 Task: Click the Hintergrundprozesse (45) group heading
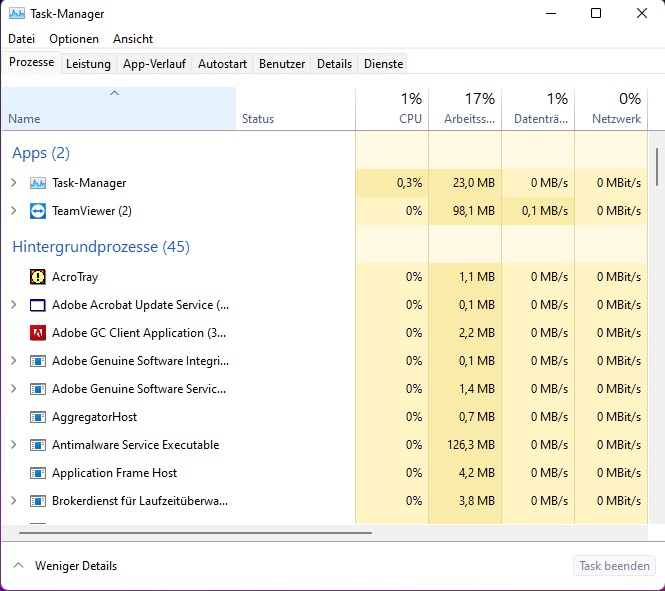point(101,247)
